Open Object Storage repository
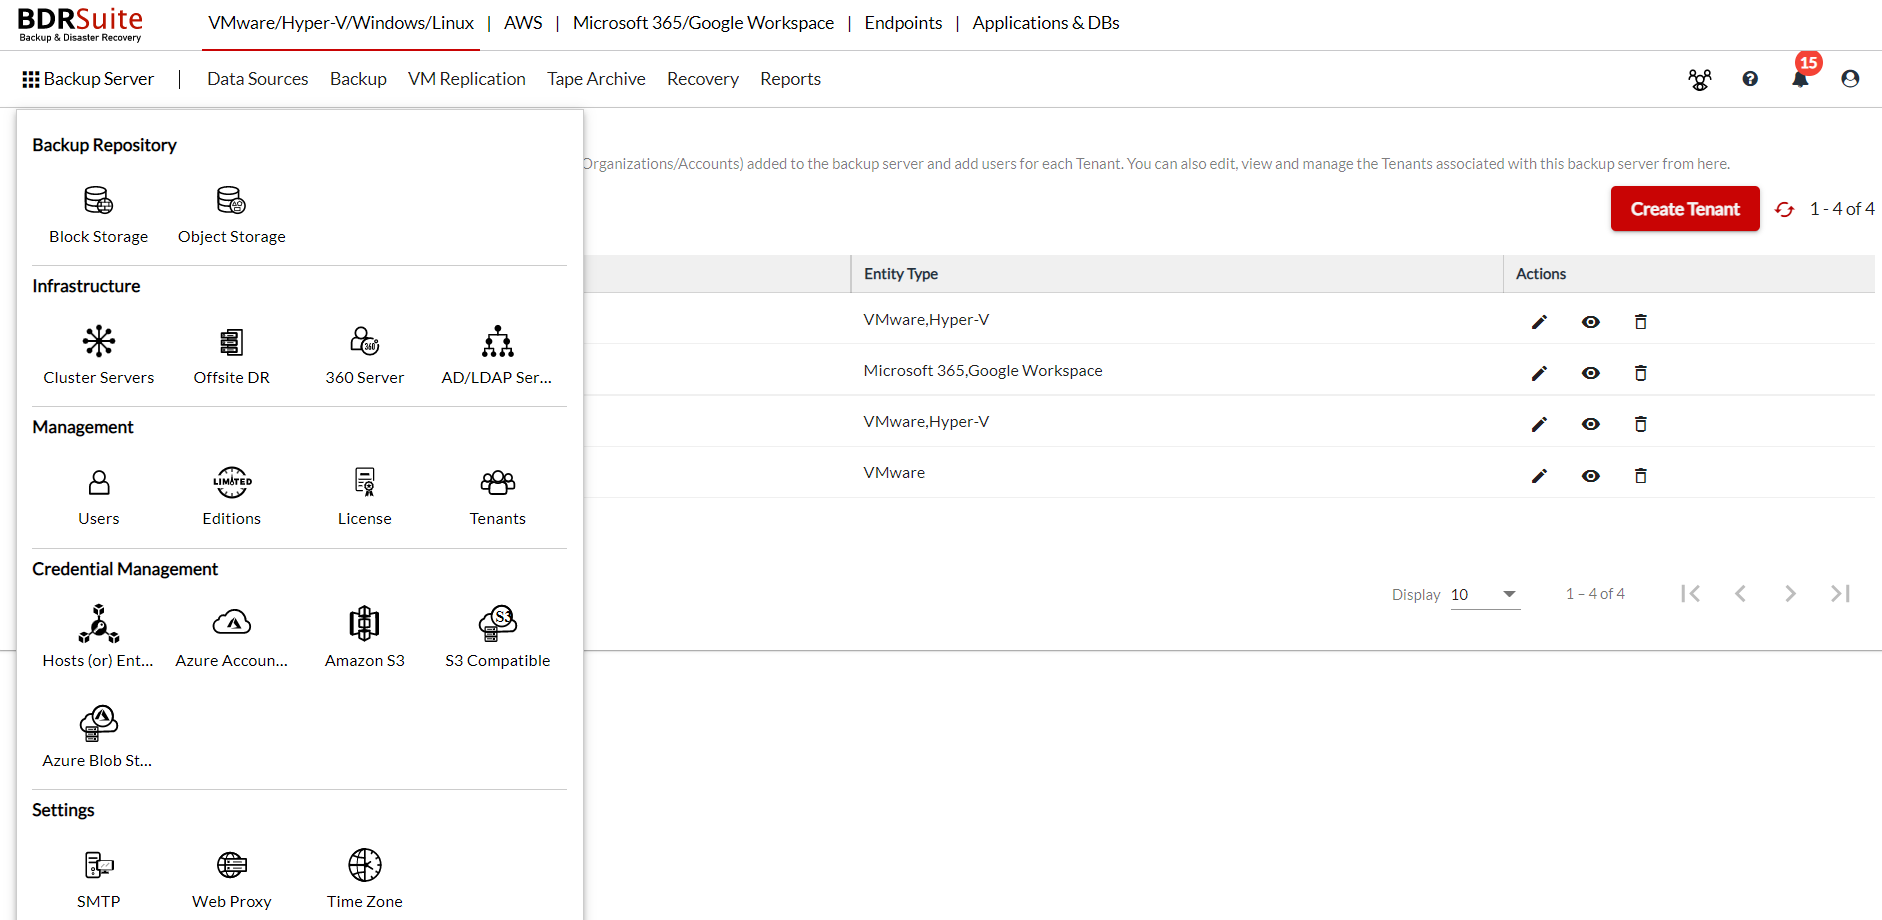The height and width of the screenshot is (920, 1882). [x=231, y=215]
